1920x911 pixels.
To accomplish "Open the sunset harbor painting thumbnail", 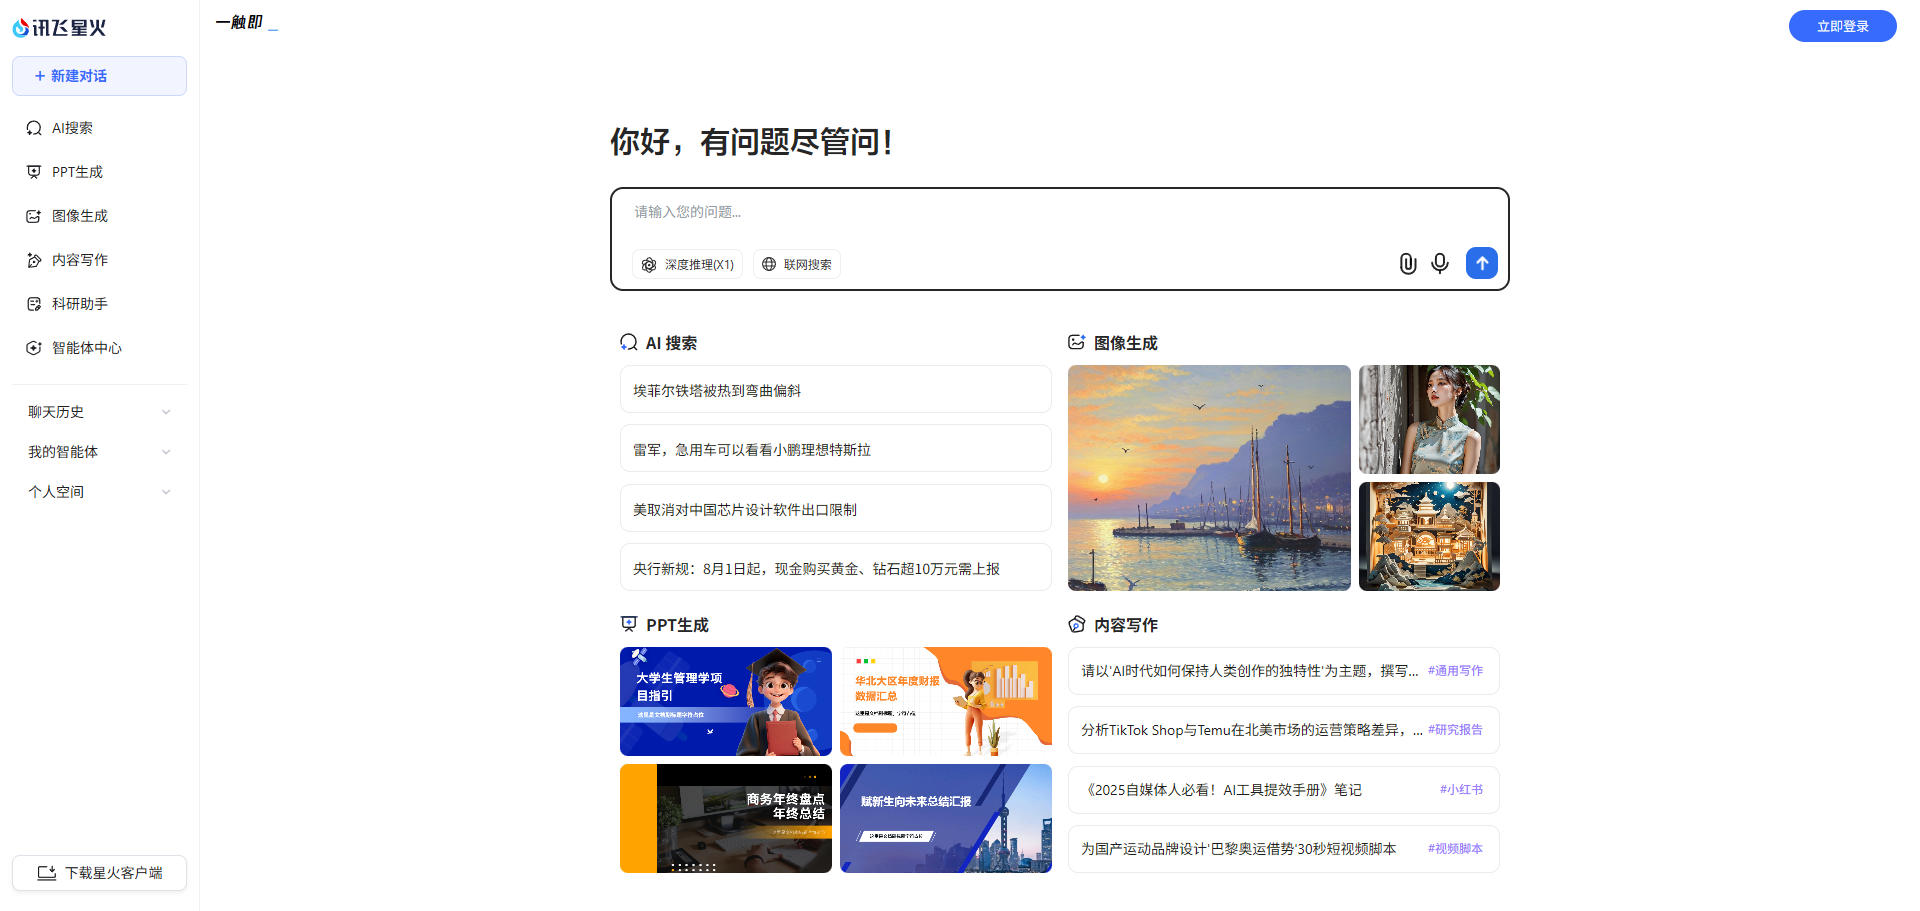I will pyautogui.click(x=1208, y=478).
